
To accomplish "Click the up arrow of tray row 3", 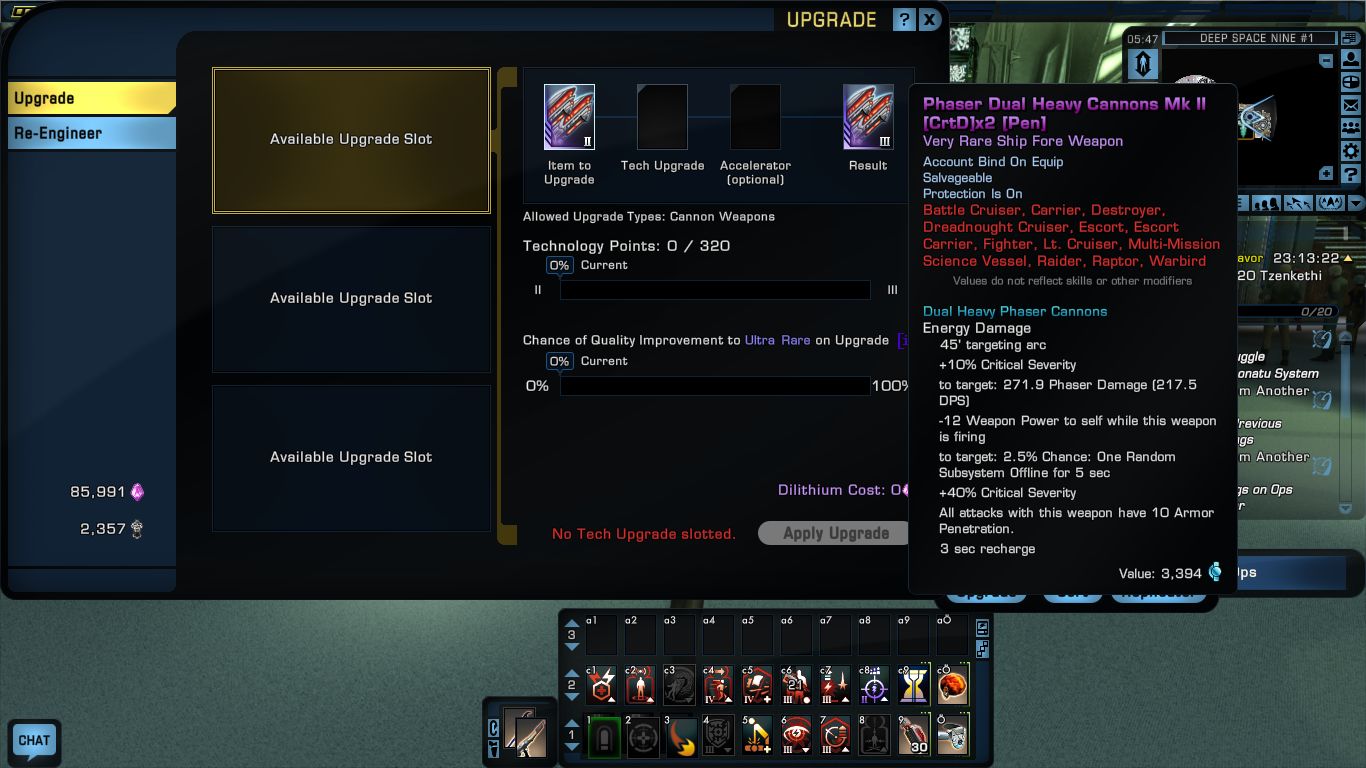I will pyautogui.click(x=572, y=623).
